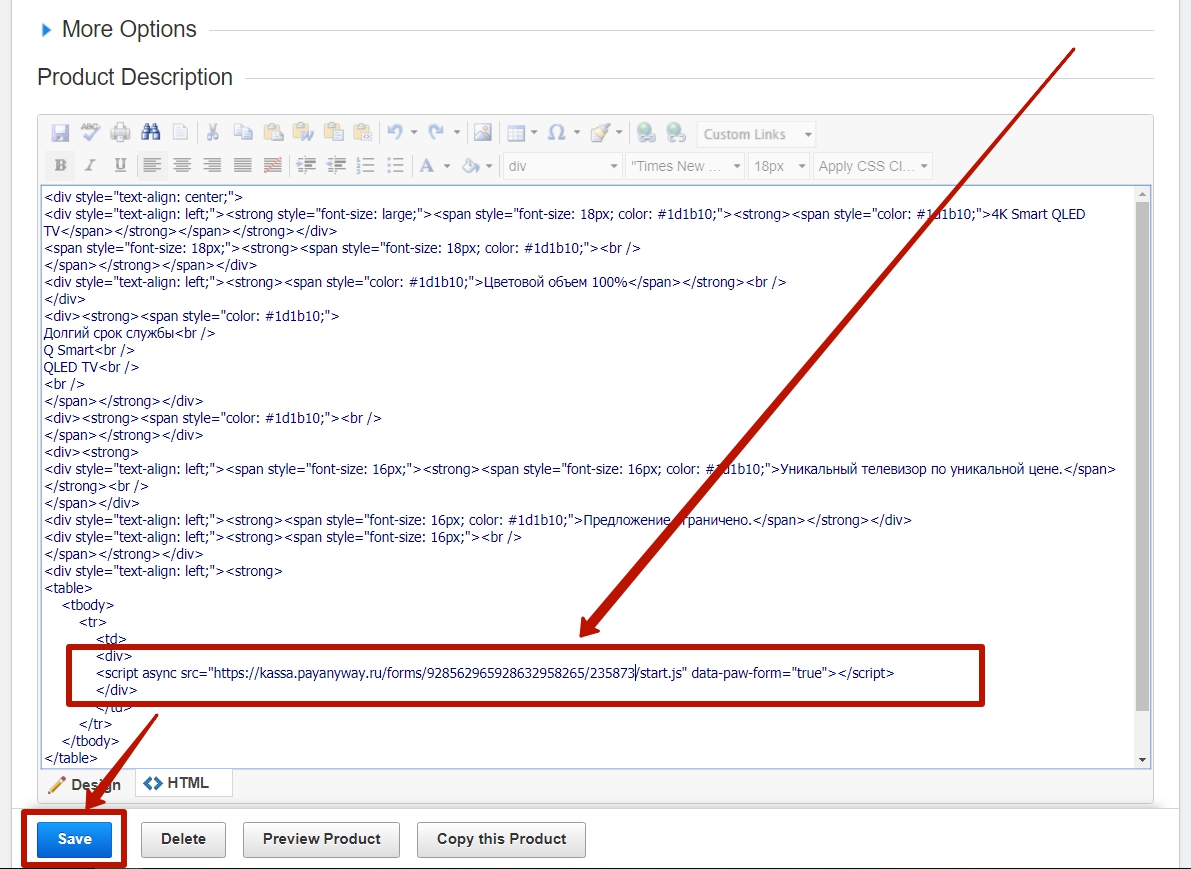This screenshot has width=1191, height=869.
Task: Click the Copy this Product button
Action: [x=501, y=839]
